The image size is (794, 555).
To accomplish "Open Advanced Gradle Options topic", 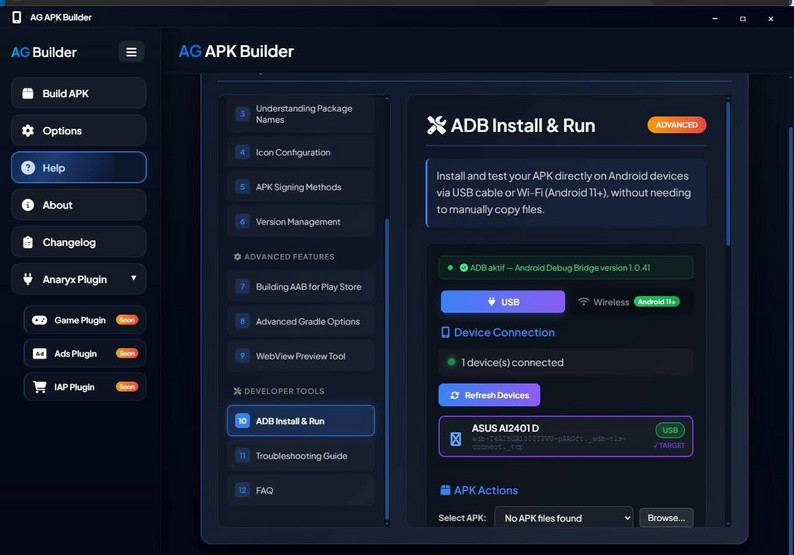I will (301, 321).
